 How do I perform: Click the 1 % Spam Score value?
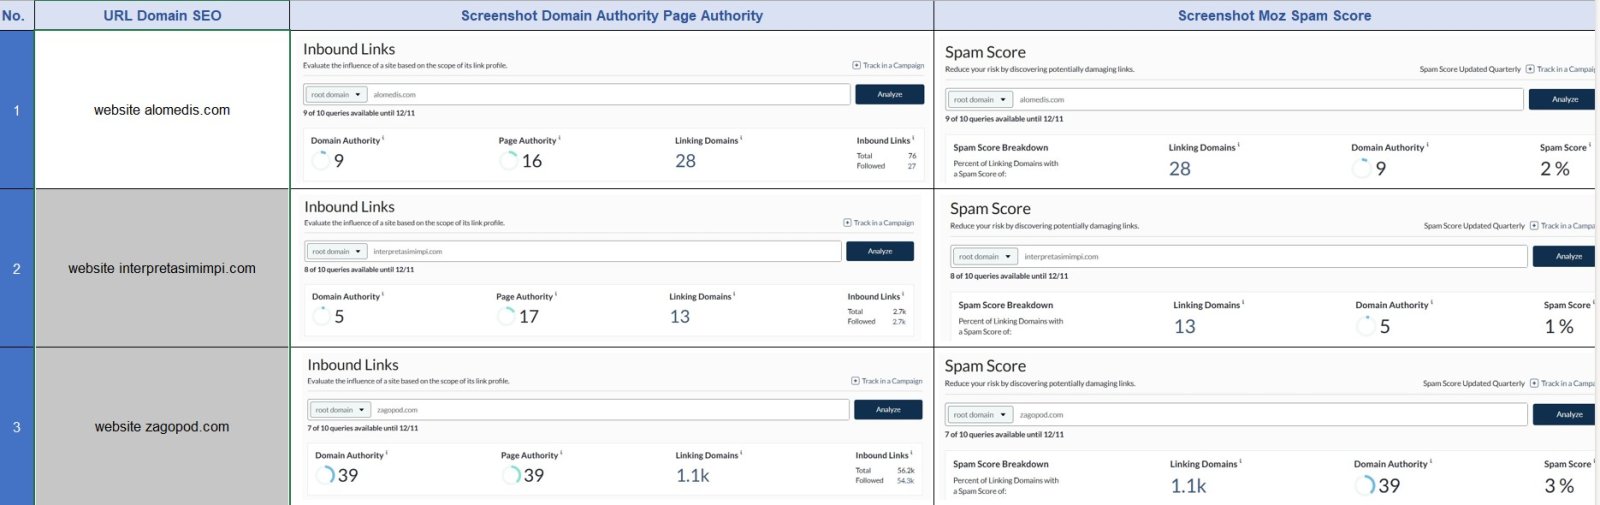pyautogui.click(x=1559, y=327)
